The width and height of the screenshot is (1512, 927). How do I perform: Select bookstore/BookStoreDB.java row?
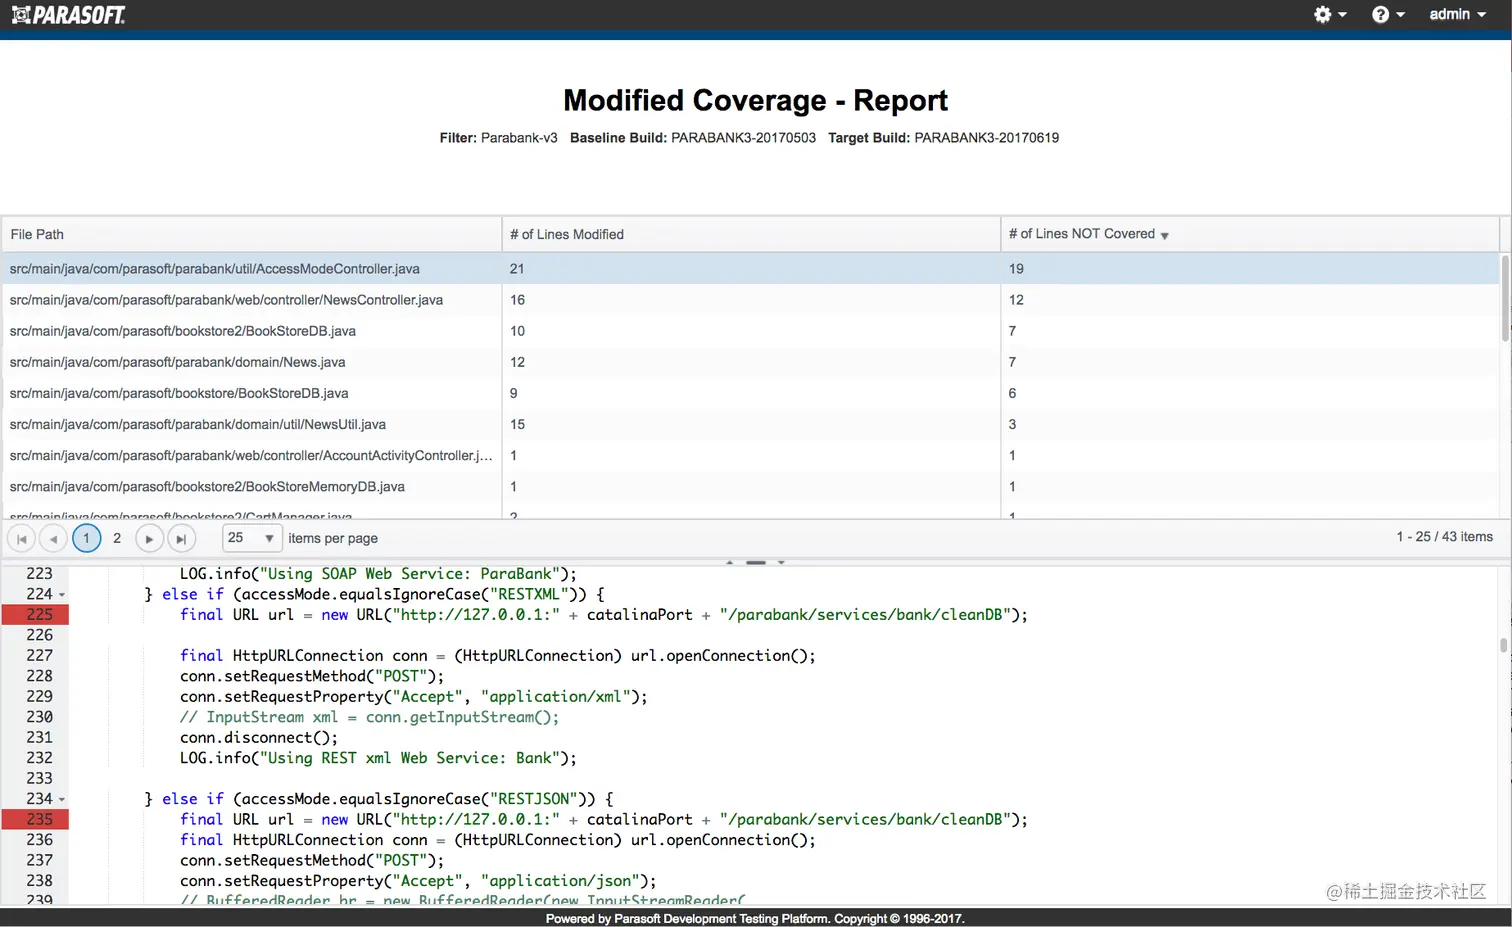750,393
